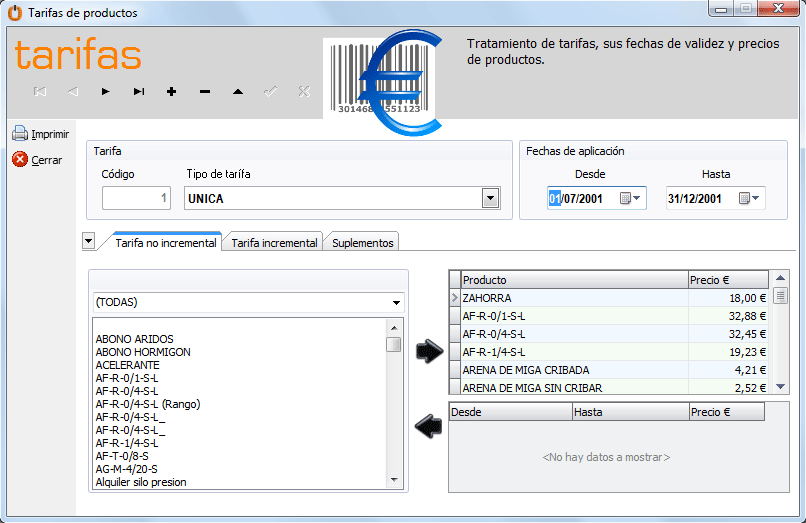Image resolution: width=806 pixels, height=523 pixels.
Task: Jump to last record button
Action: pyautogui.click(x=138, y=92)
